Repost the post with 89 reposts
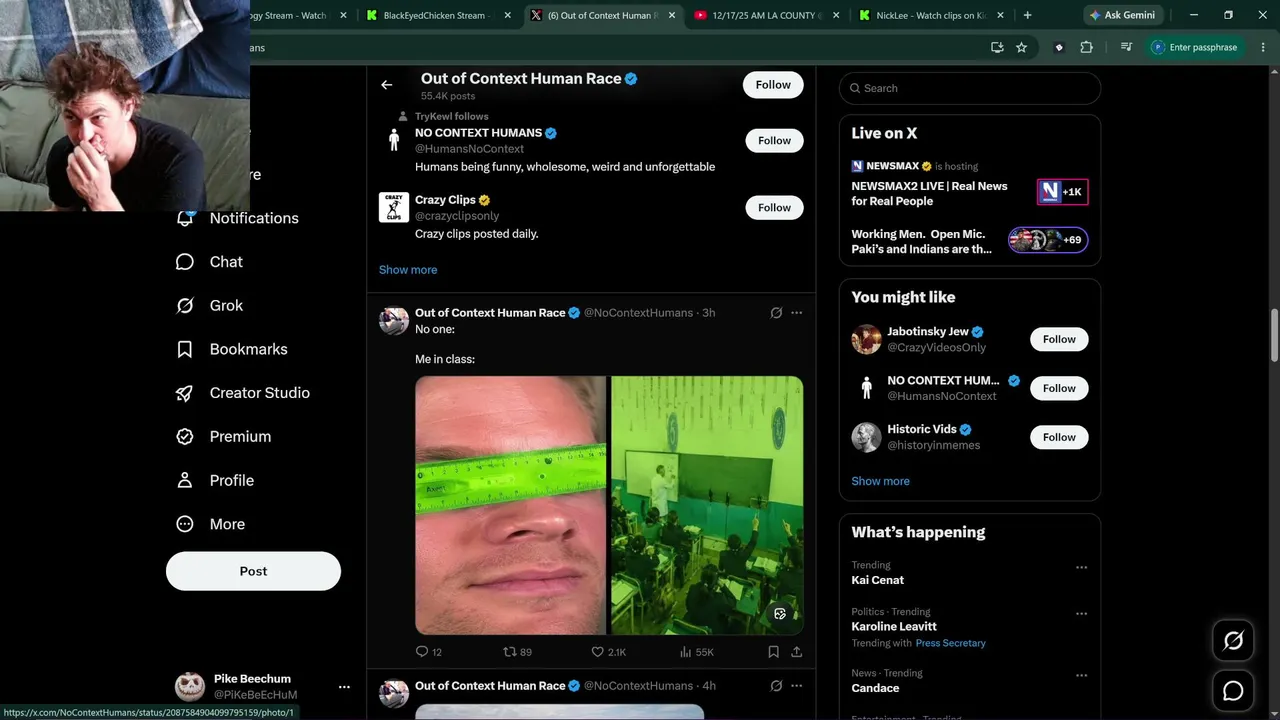Screen dimensions: 1280x720 [517, 652]
